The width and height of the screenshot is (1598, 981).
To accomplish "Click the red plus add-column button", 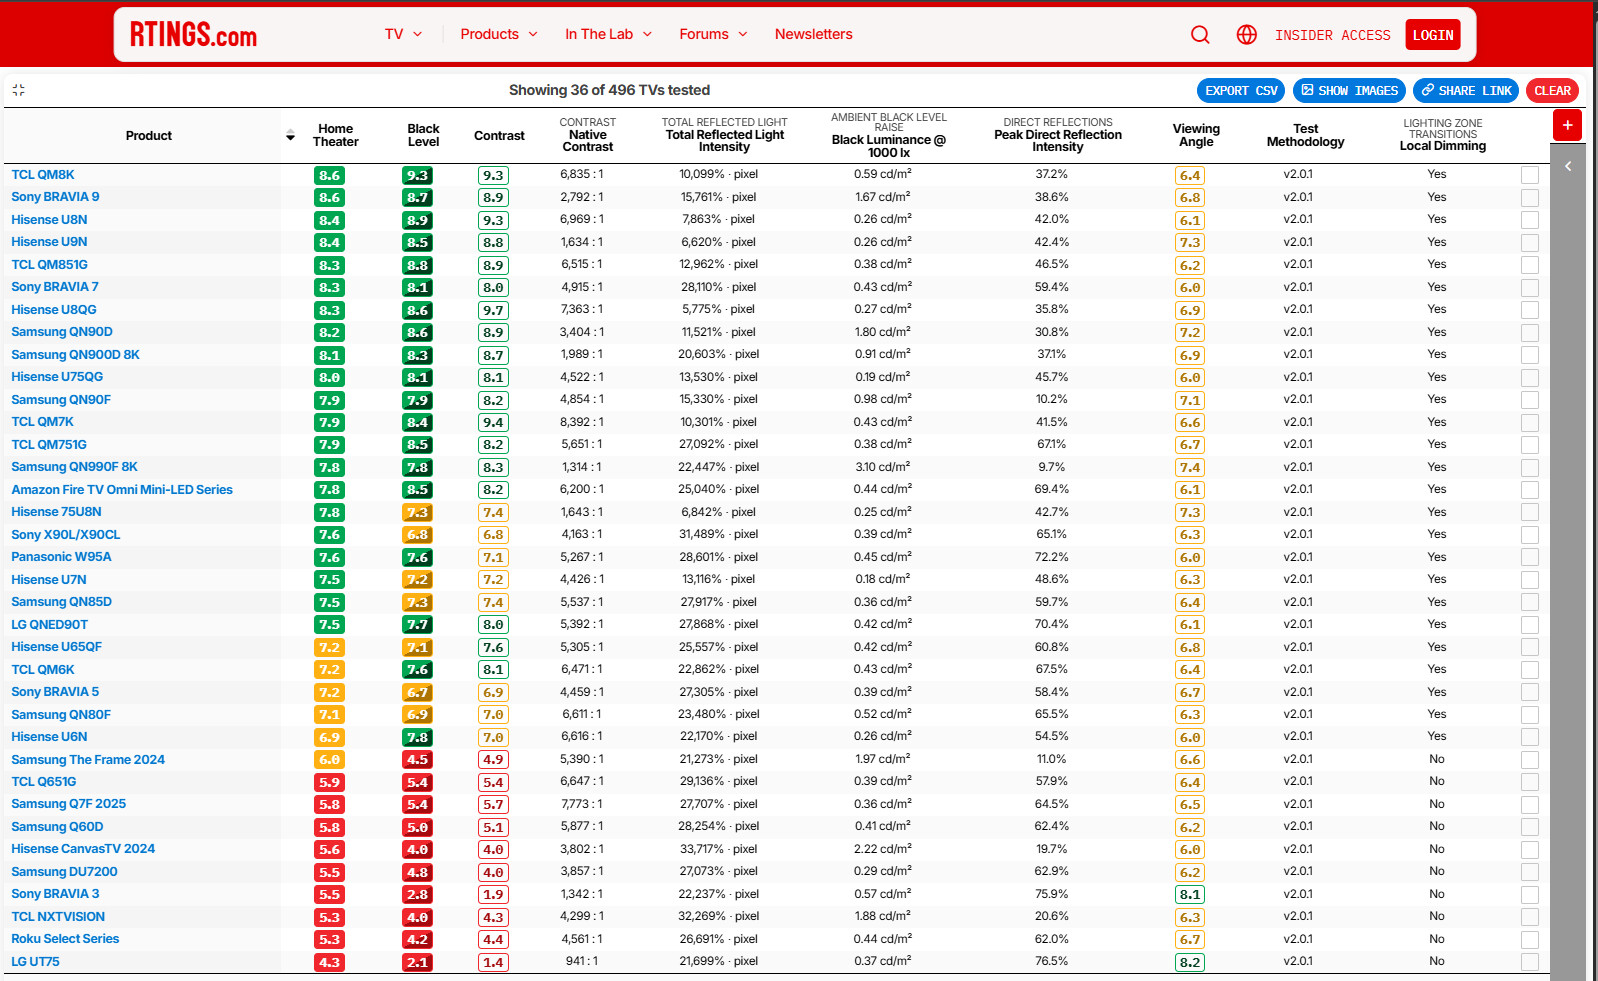I will 1567,125.
